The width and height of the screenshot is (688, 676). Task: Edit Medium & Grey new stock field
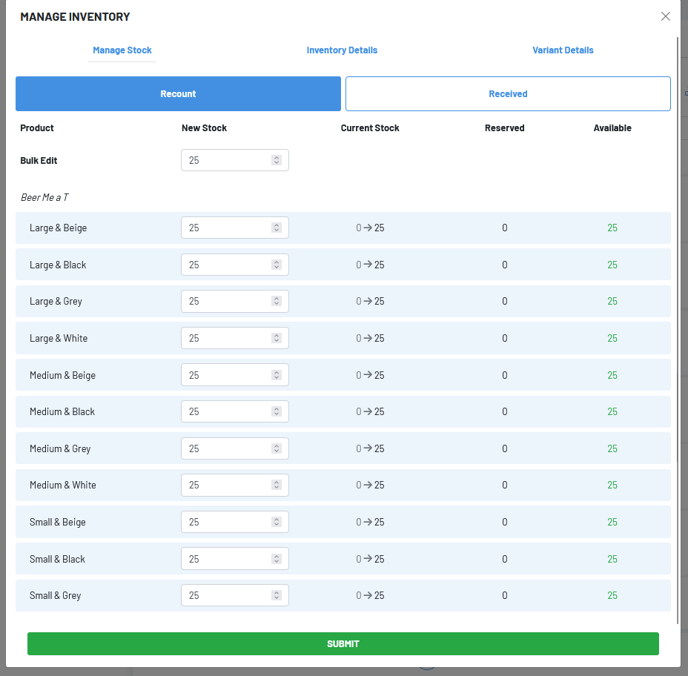[x=235, y=448]
